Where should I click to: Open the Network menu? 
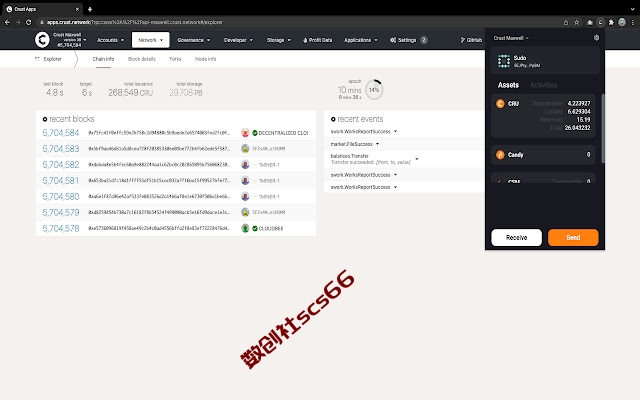(151, 40)
